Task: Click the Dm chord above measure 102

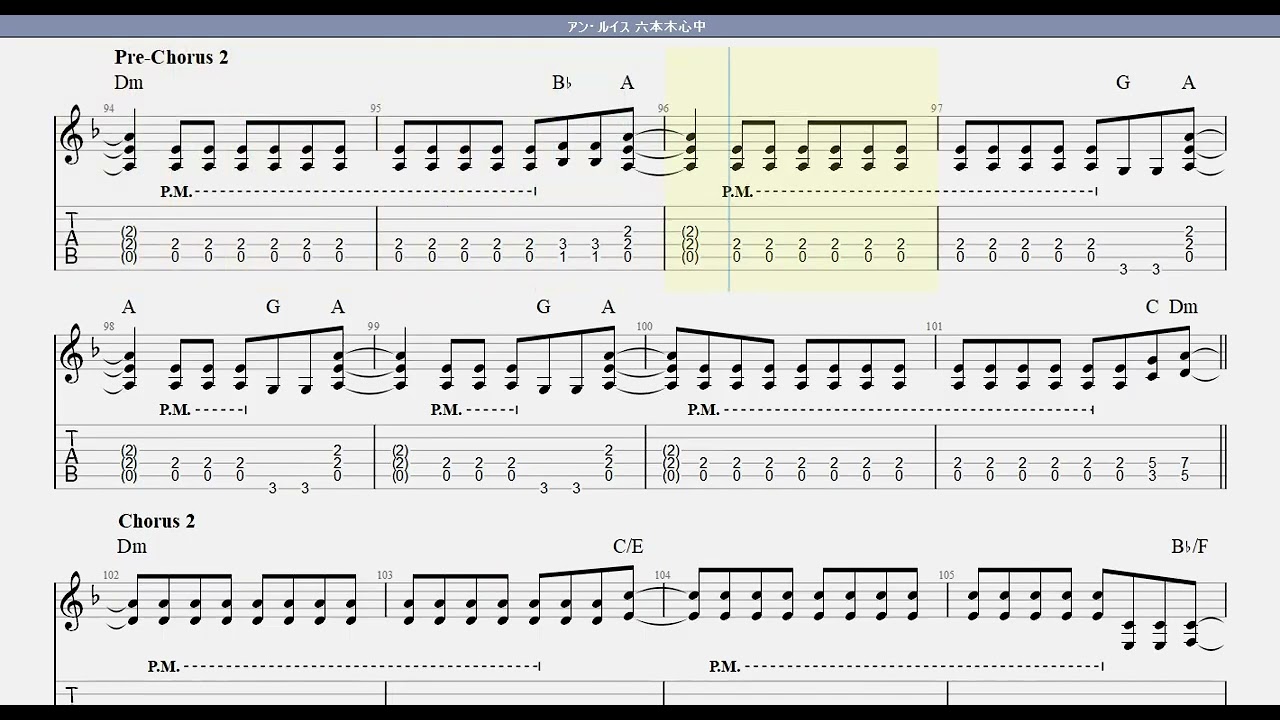Action: 132,546
